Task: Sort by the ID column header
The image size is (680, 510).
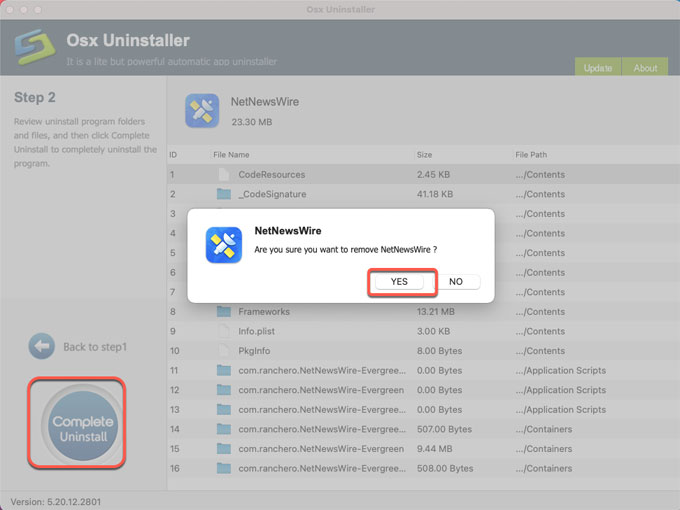Action: click(x=173, y=155)
